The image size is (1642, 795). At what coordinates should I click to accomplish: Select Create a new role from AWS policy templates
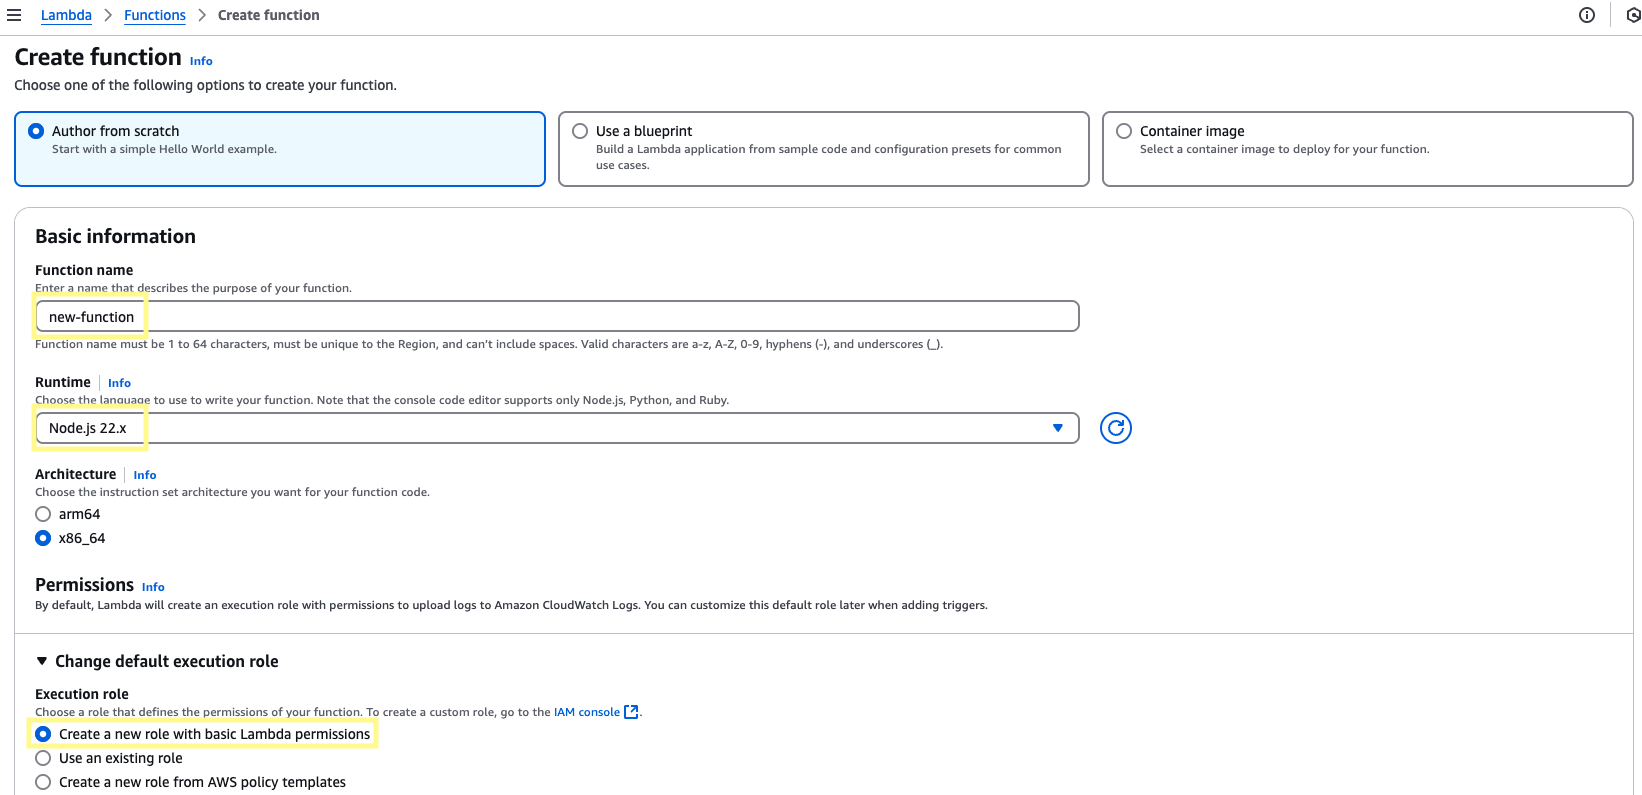(43, 782)
